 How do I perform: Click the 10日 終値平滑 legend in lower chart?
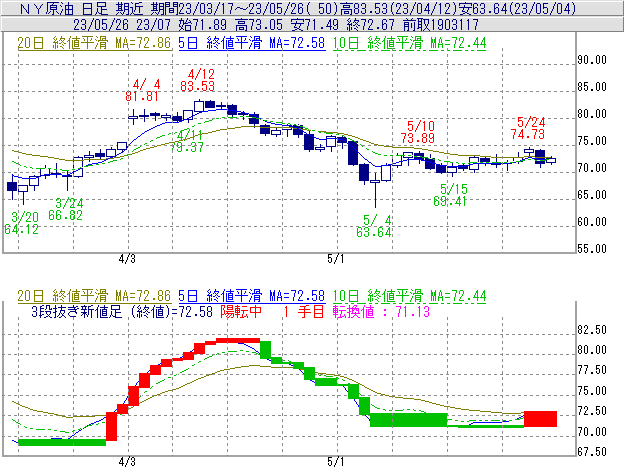click(x=410, y=296)
